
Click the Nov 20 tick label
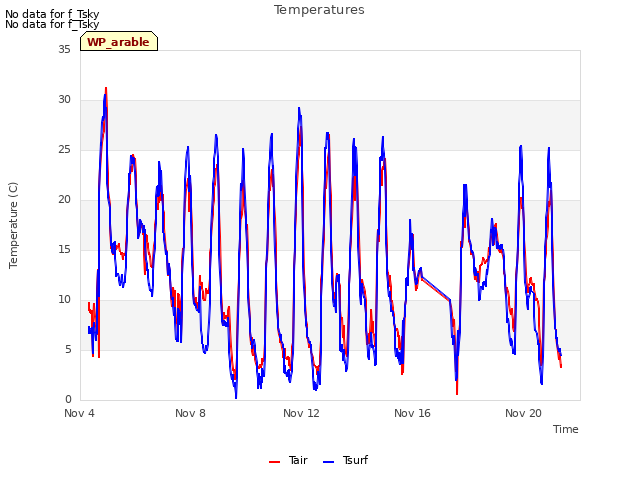[x=523, y=413]
